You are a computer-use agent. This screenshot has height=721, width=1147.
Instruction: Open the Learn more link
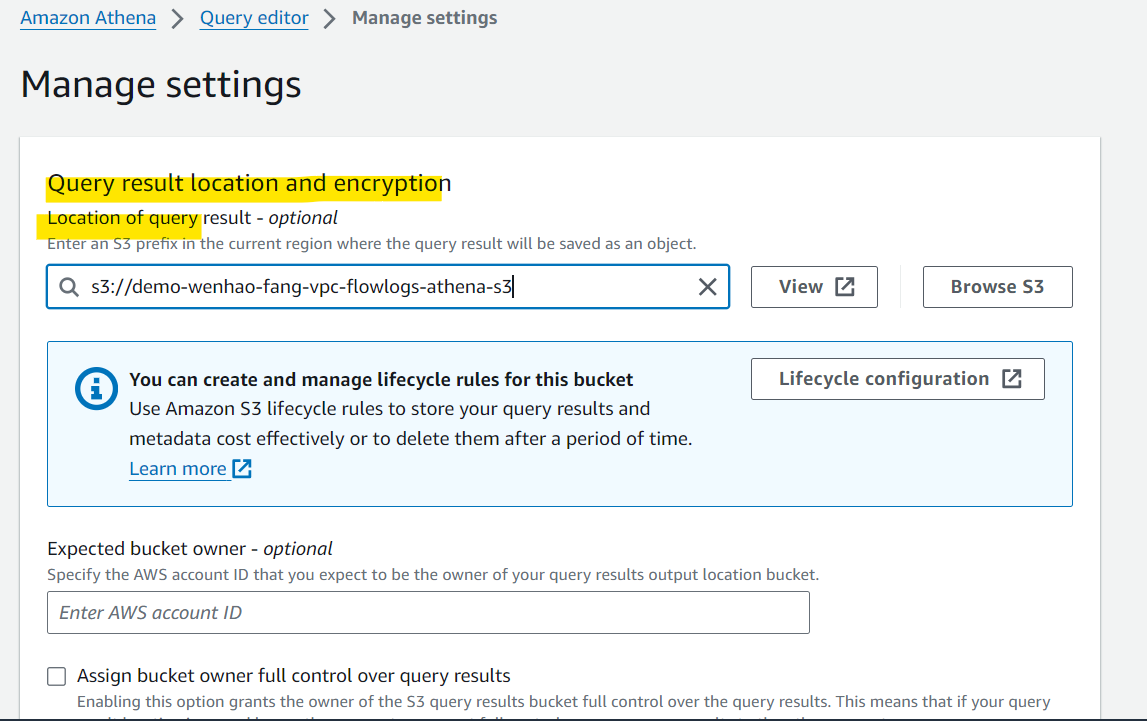coord(190,469)
